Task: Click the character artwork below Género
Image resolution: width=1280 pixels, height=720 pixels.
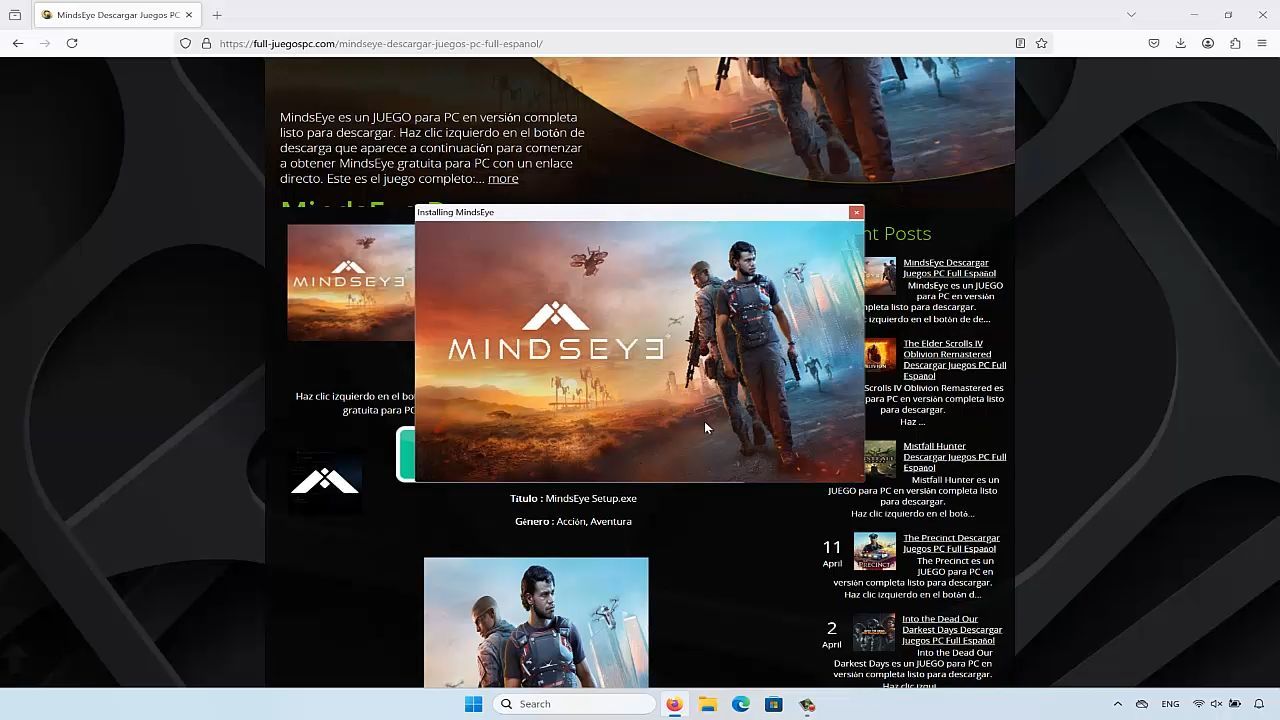Action: [x=536, y=622]
